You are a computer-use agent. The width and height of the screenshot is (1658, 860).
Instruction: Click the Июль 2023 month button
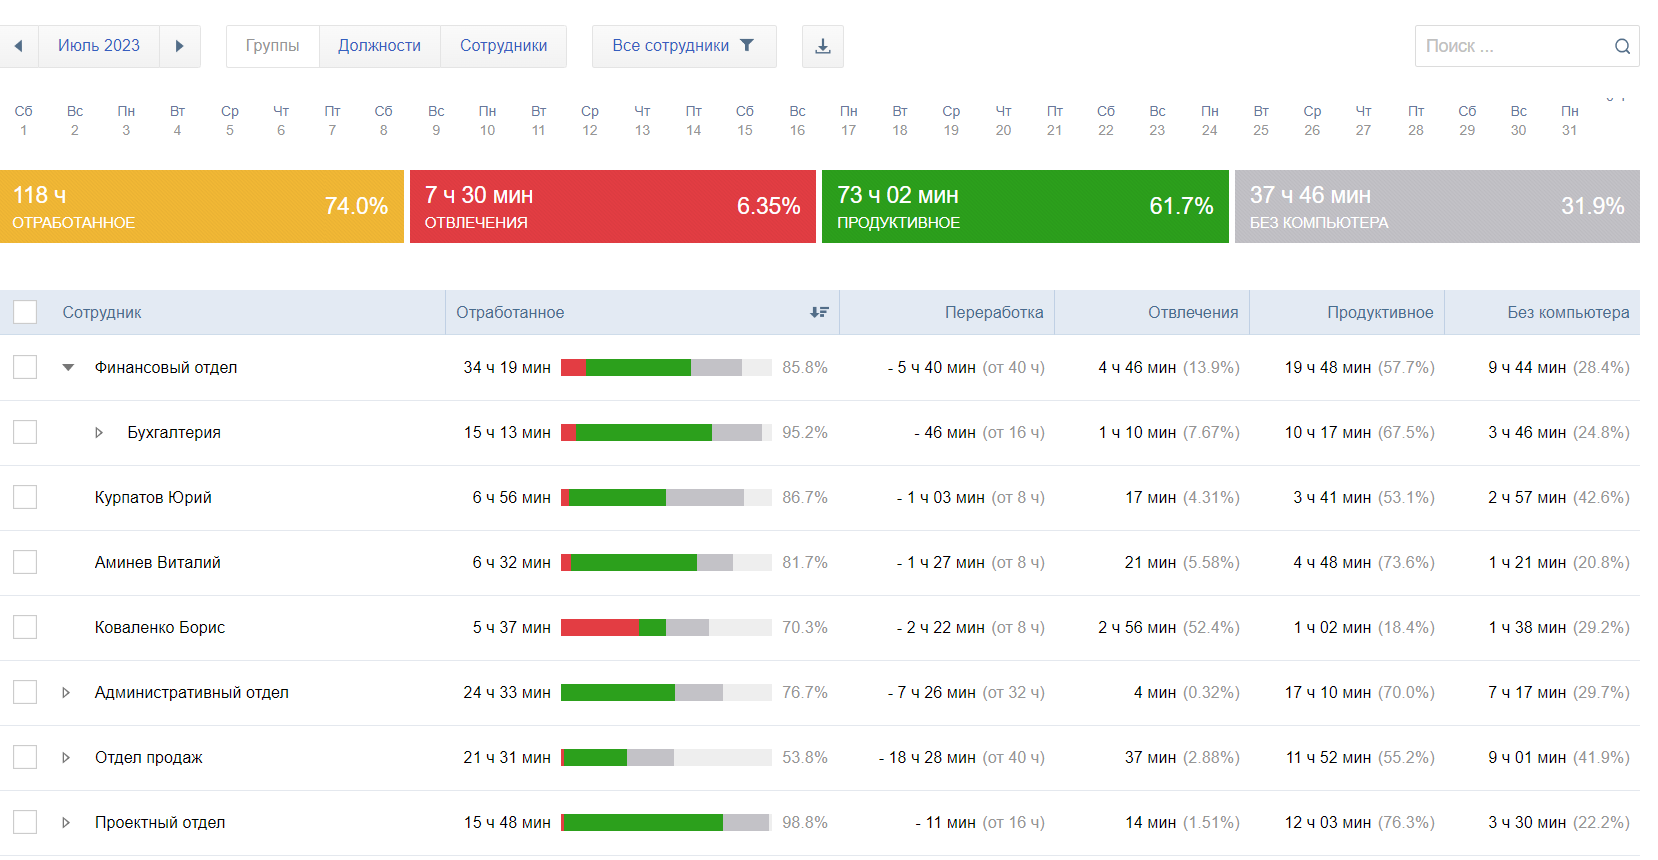click(x=99, y=46)
